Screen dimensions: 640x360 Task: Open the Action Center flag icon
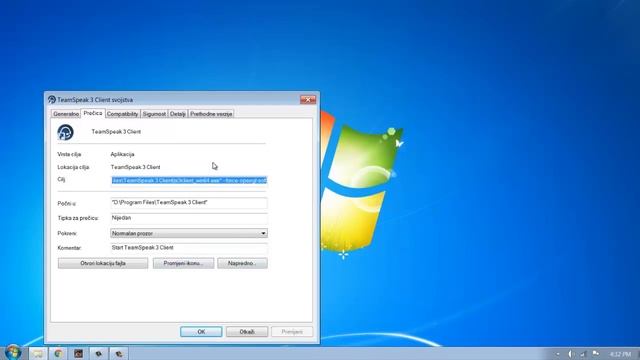(596, 354)
